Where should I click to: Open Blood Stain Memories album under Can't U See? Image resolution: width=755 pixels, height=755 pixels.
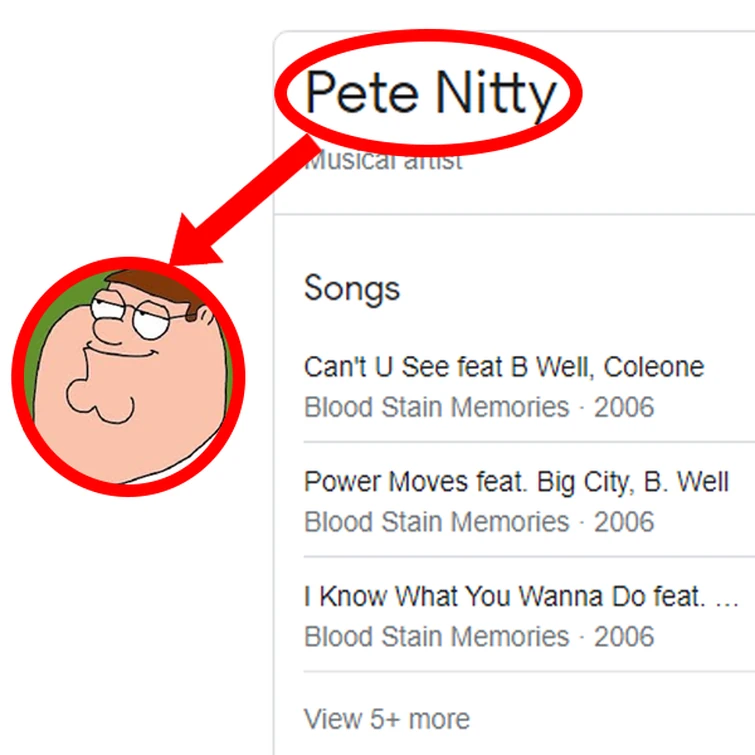436,407
